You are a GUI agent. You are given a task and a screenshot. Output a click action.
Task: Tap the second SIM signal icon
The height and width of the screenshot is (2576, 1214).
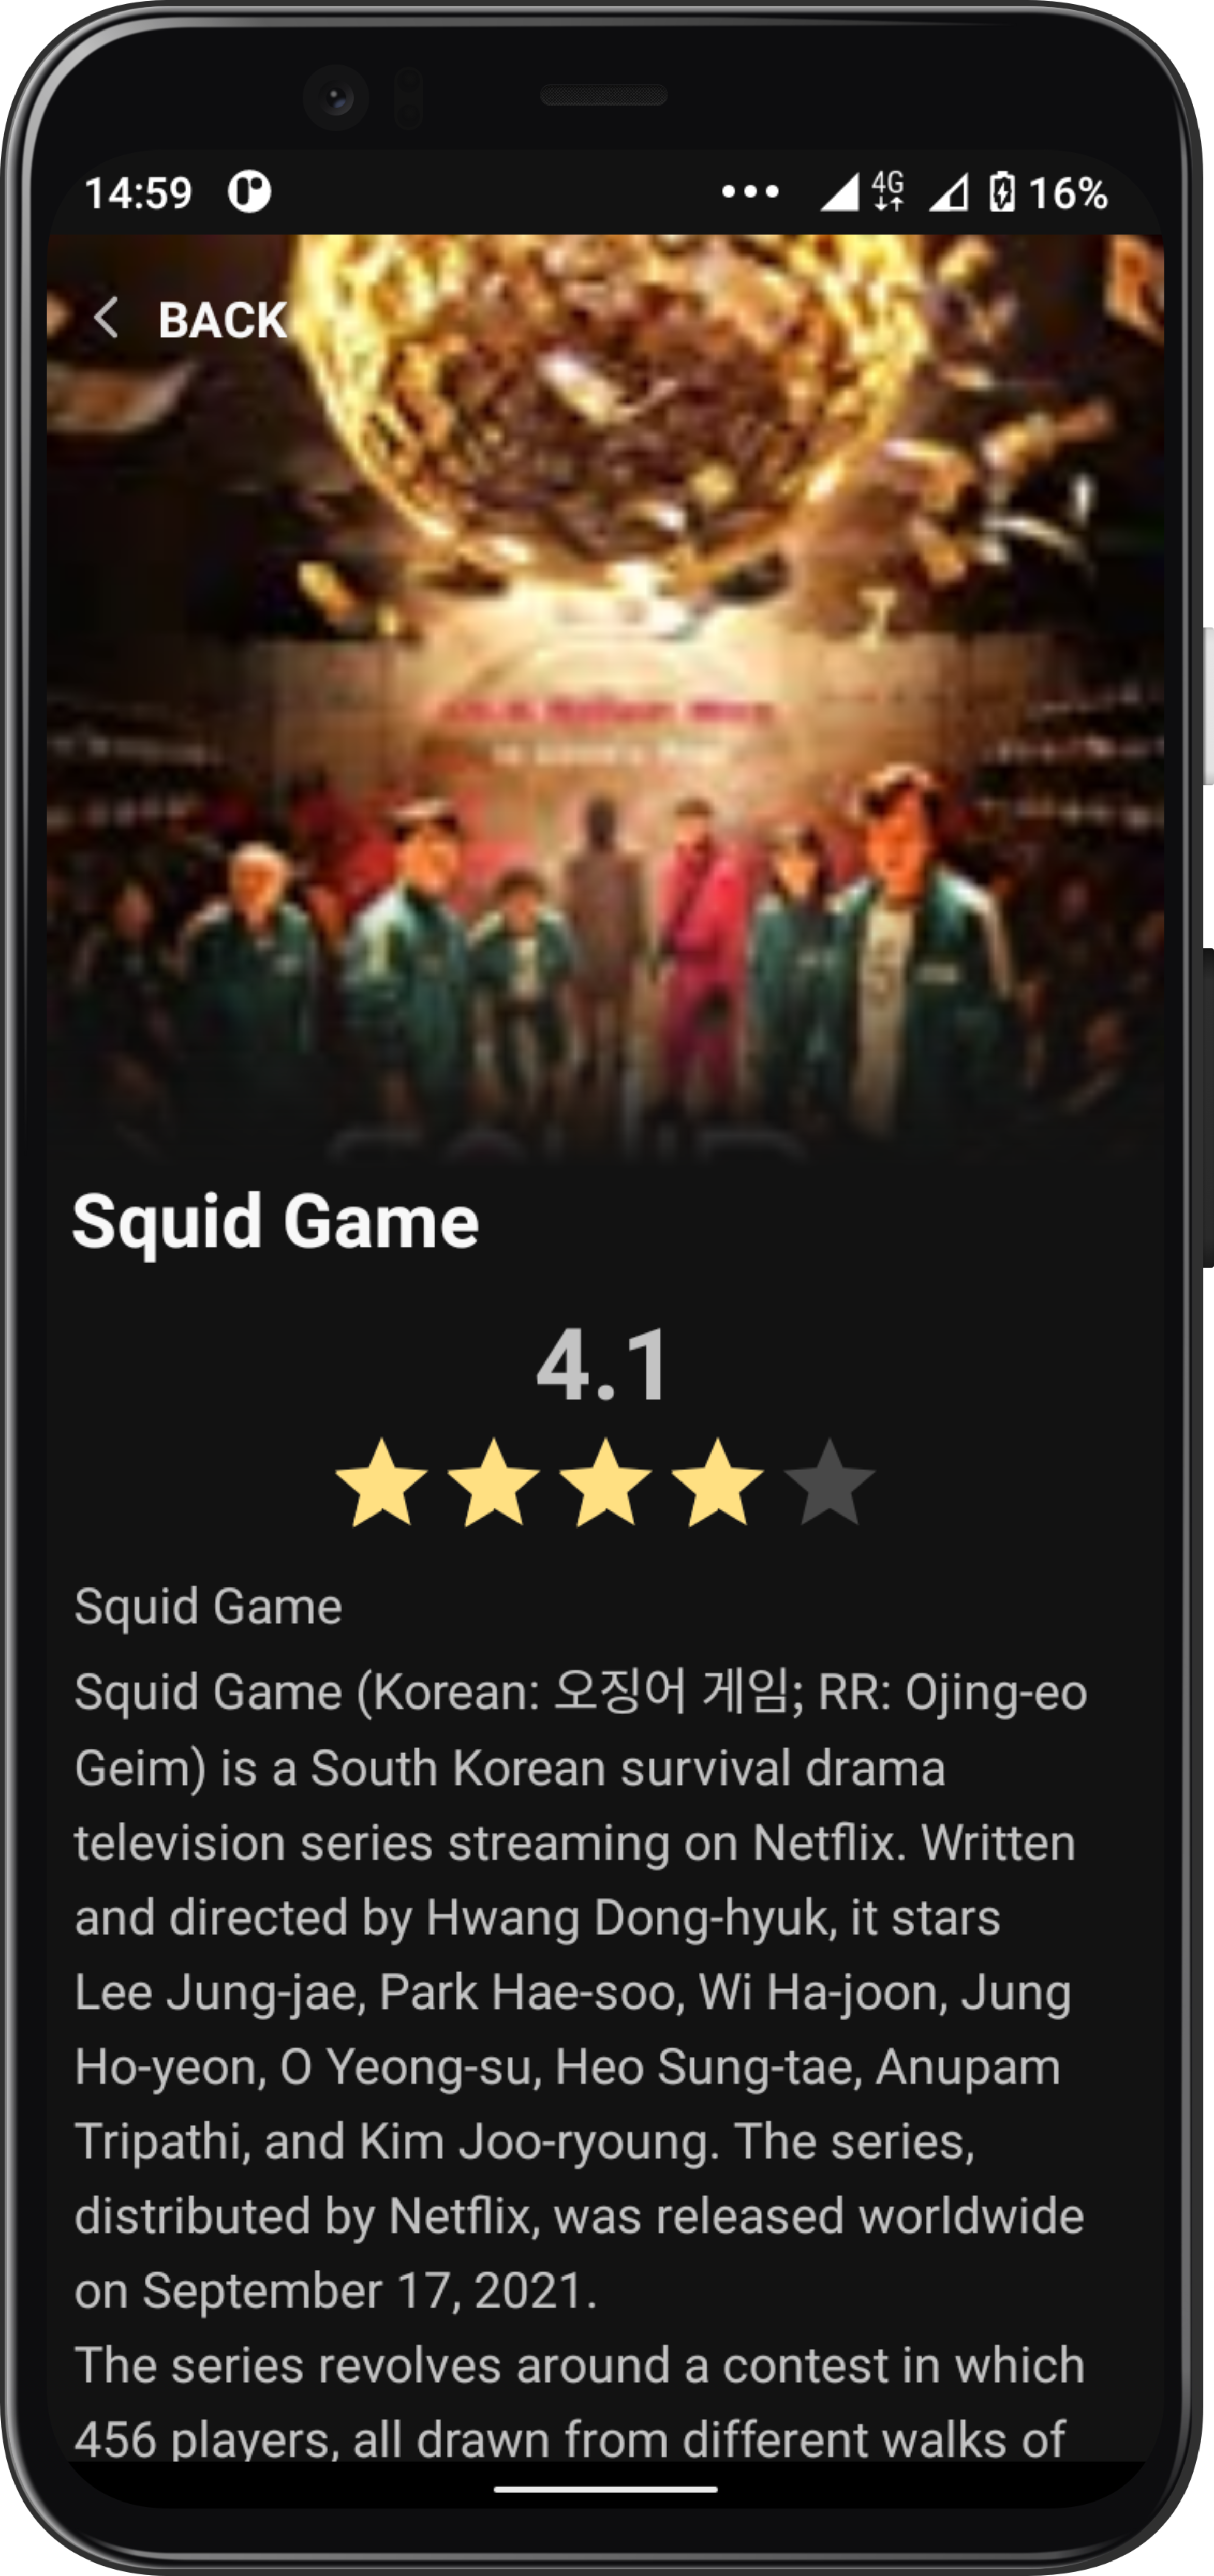click(948, 192)
